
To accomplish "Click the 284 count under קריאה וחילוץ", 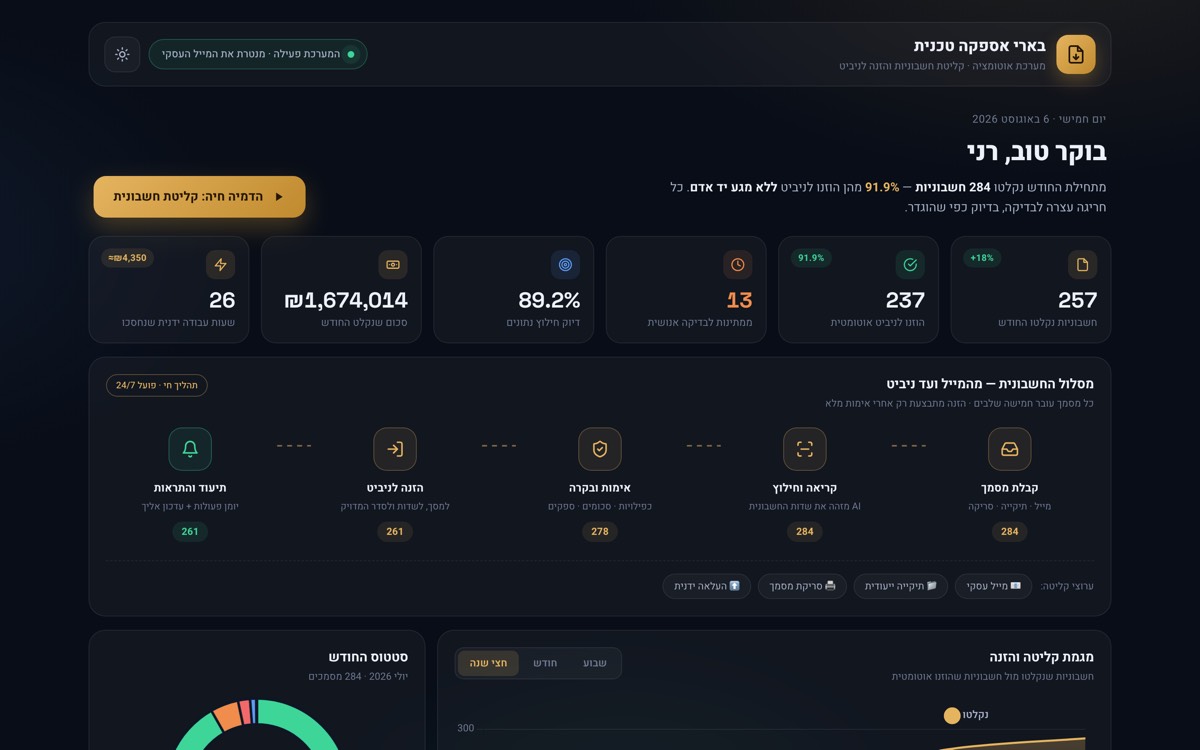I will coord(805,532).
